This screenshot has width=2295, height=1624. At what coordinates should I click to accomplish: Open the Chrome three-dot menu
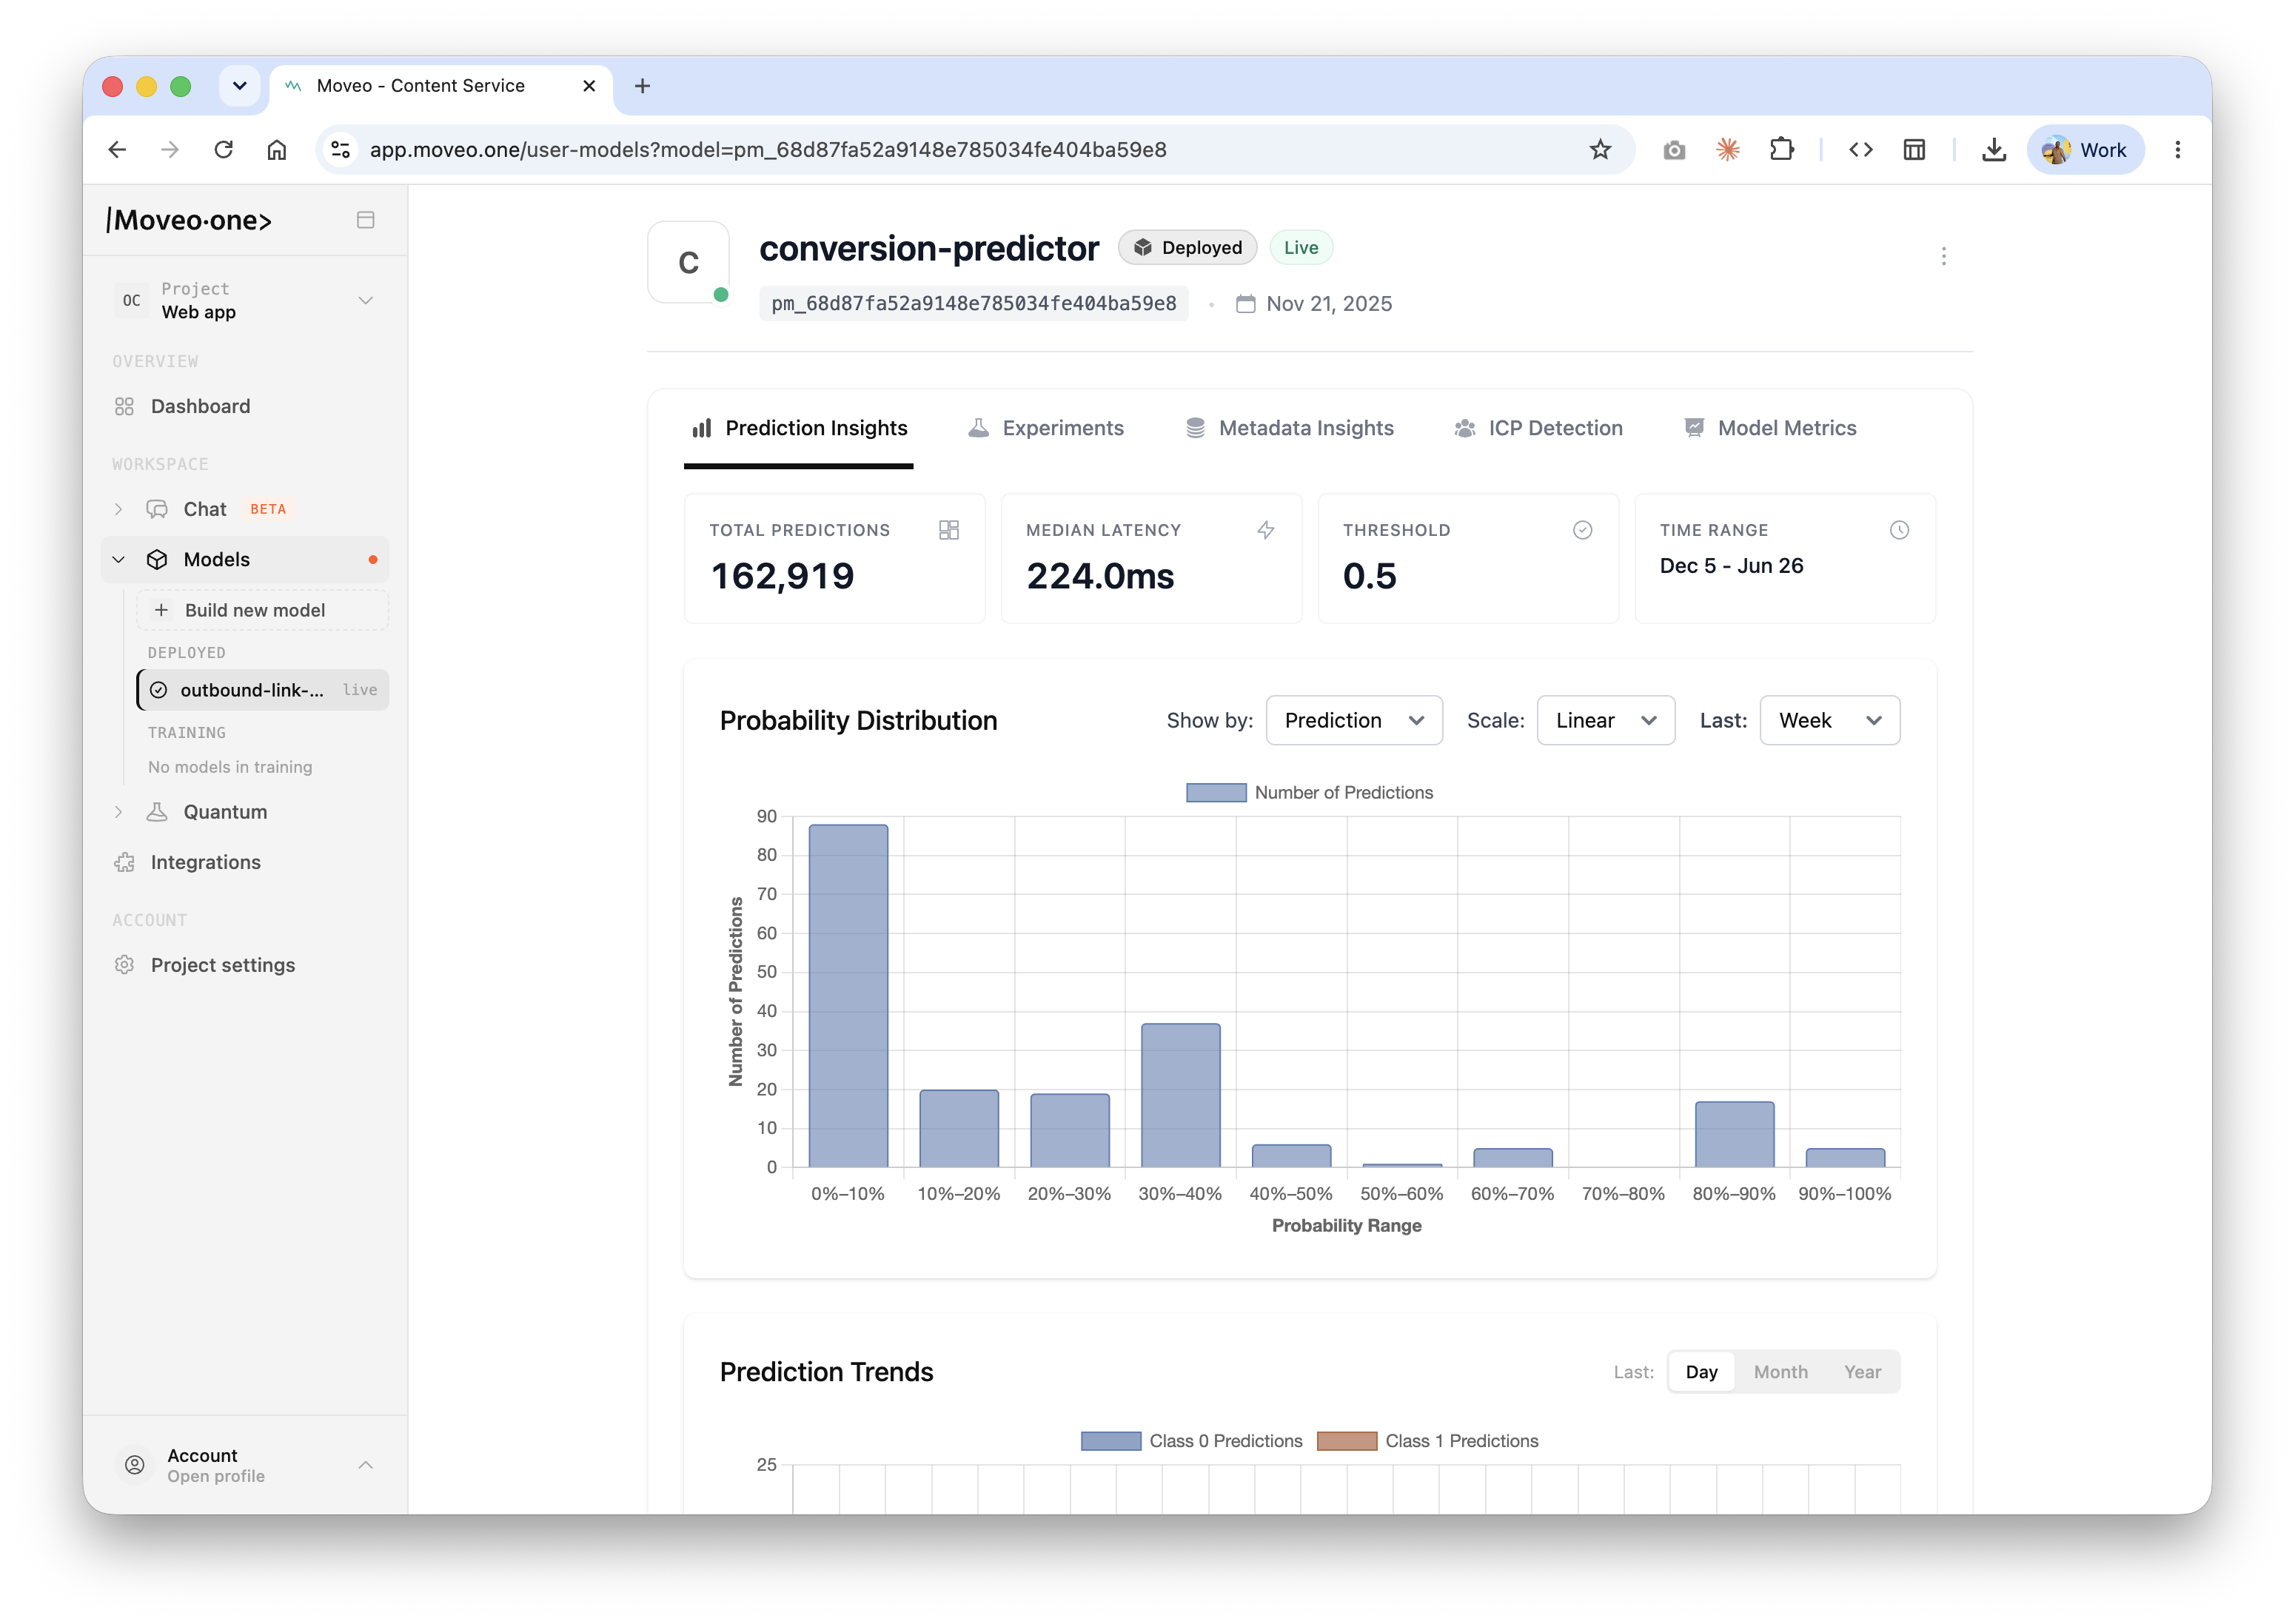pyautogui.click(x=2177, y=149)
